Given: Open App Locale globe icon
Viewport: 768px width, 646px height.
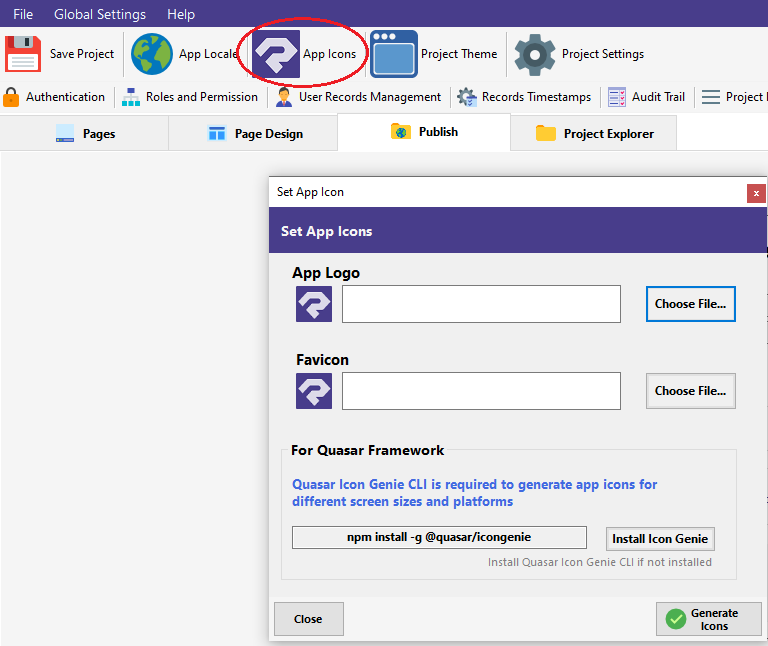Looking at the screenshot, I should coord(152,54).
